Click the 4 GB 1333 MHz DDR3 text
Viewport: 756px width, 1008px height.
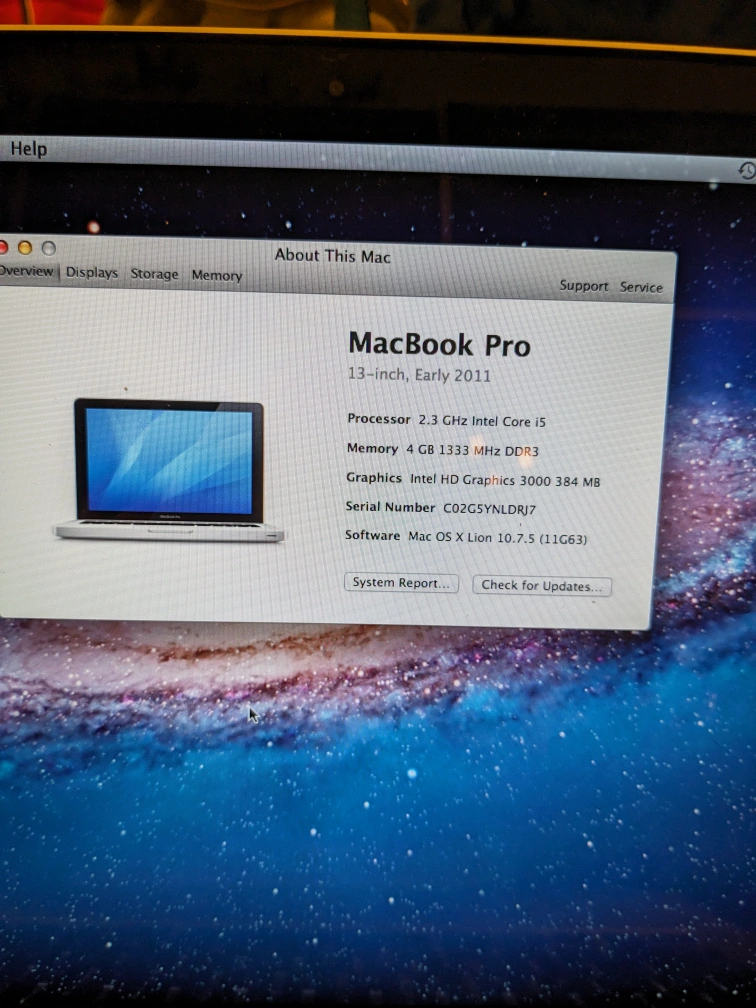(x=472, y=450)
